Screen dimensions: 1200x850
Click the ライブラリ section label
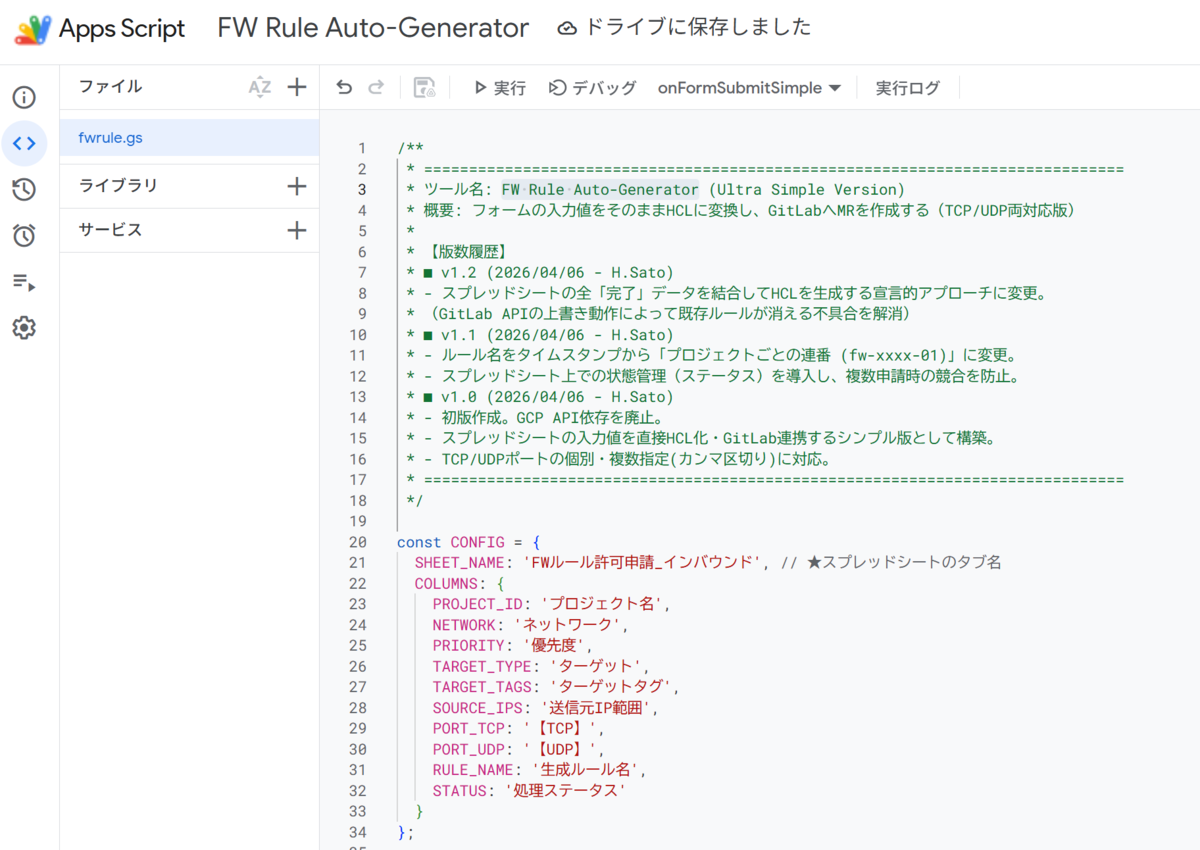point(118,186)
